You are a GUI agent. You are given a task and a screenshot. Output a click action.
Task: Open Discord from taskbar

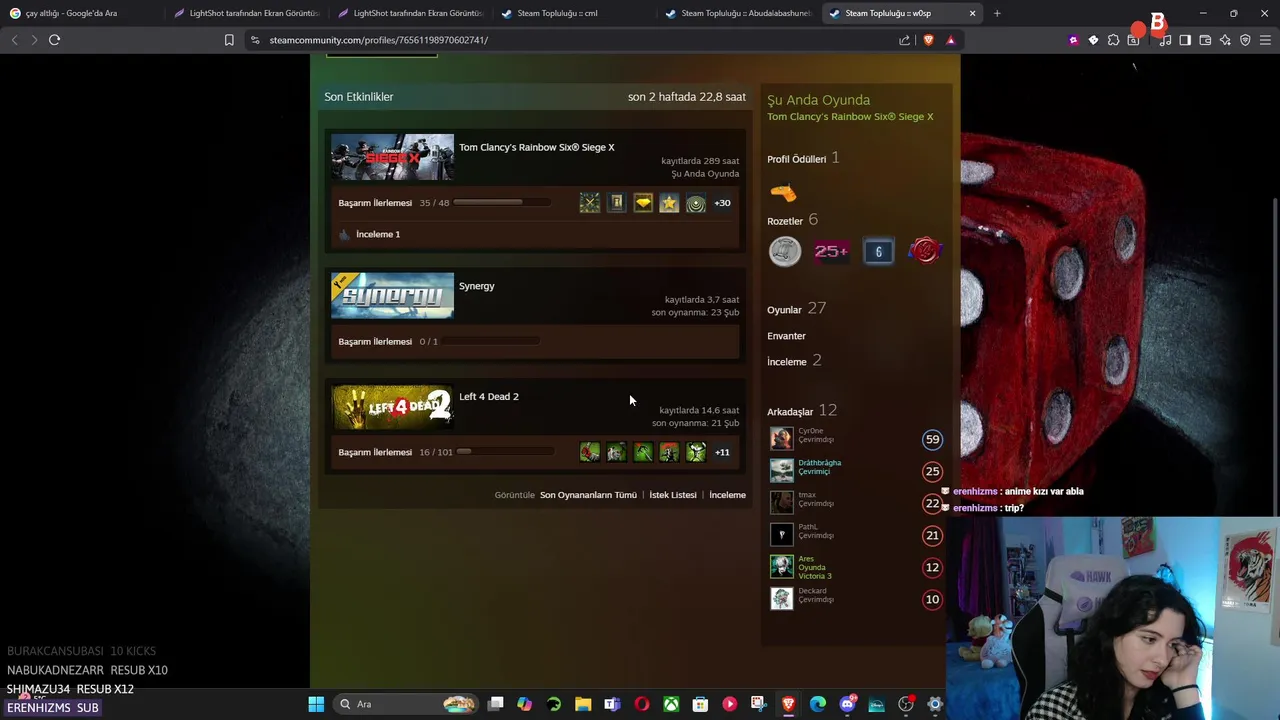(x=847, y=704)
